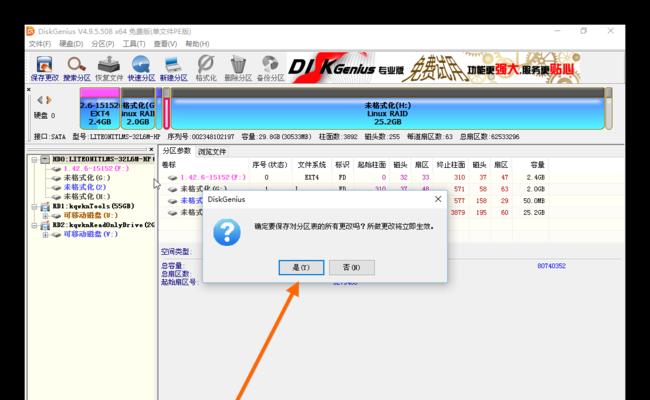650x400 pixels.
Task: Click the HD0 hard disk icon in tree
Action: (x=45, y=159)
